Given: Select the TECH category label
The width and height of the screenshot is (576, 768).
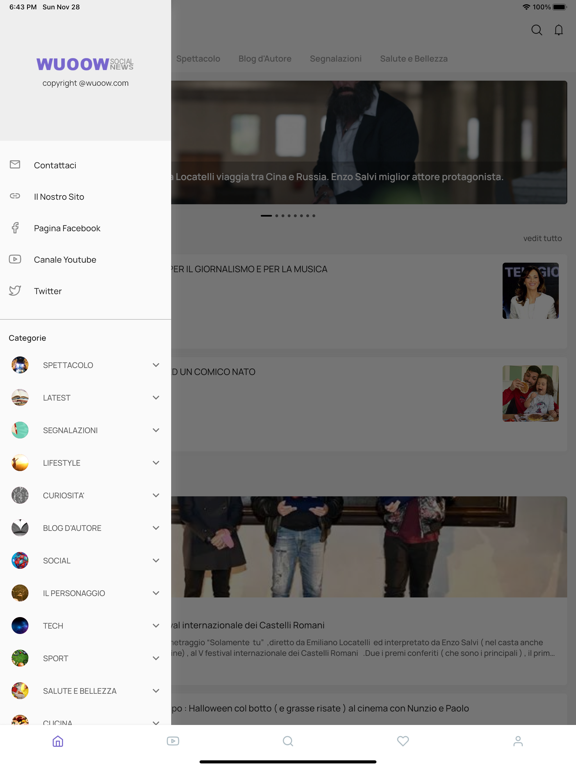Looking at the screenshot, I should click(x=53, y=625).
